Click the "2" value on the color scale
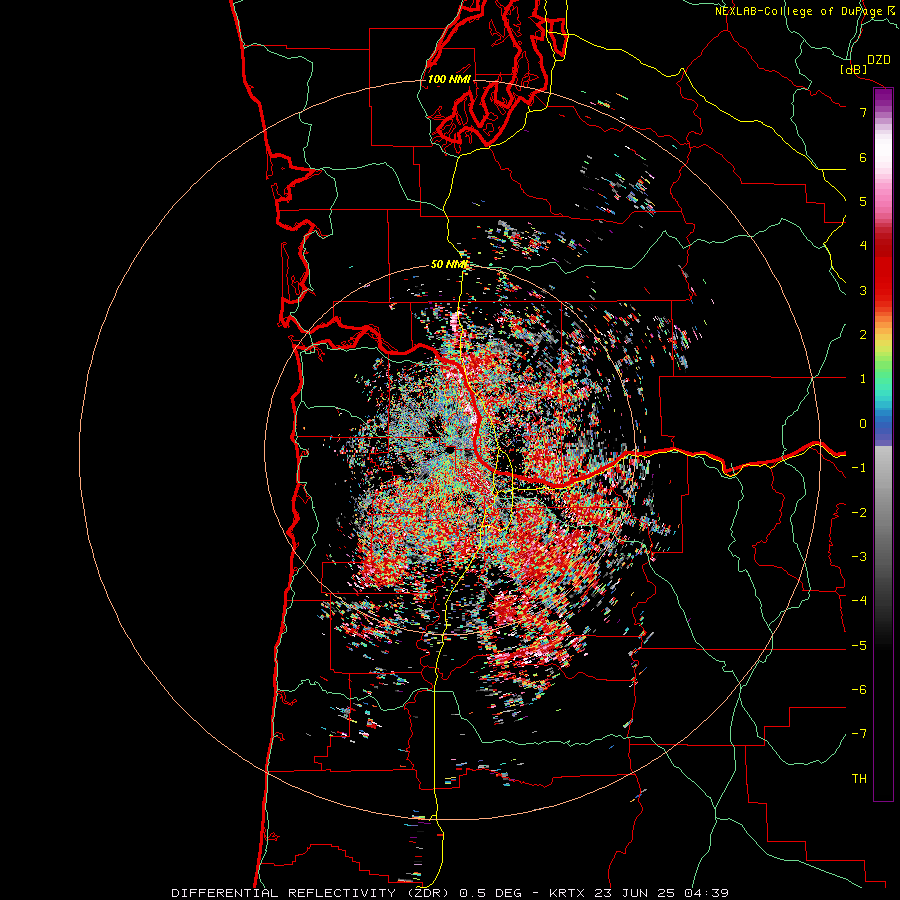This screenshot has width=900, height=900. 863,335
